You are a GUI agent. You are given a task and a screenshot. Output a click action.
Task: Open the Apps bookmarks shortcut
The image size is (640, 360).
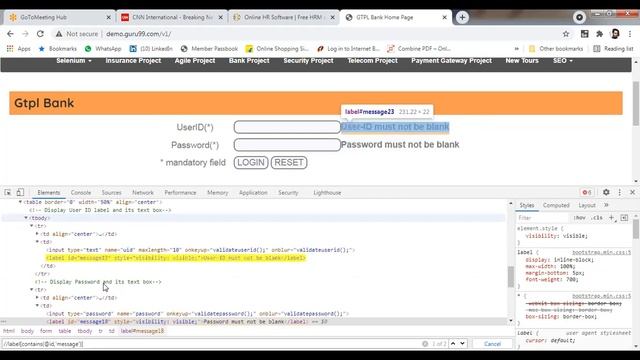18,49
